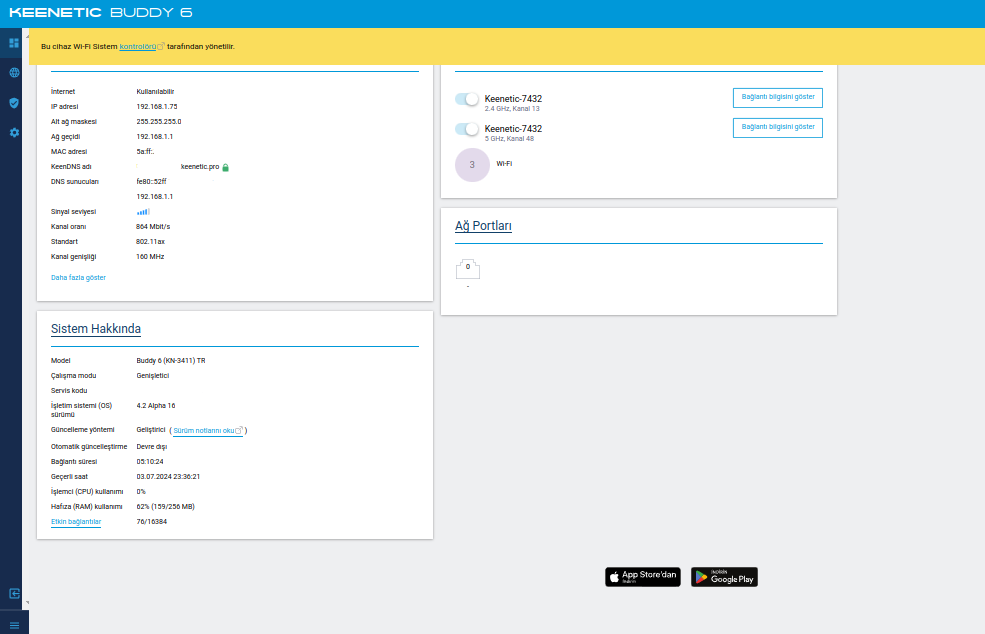Expand details with Daha fazla göster
The height and width of the screenshot is (634, 985).
pyautogui.click(x=79, y=278)
